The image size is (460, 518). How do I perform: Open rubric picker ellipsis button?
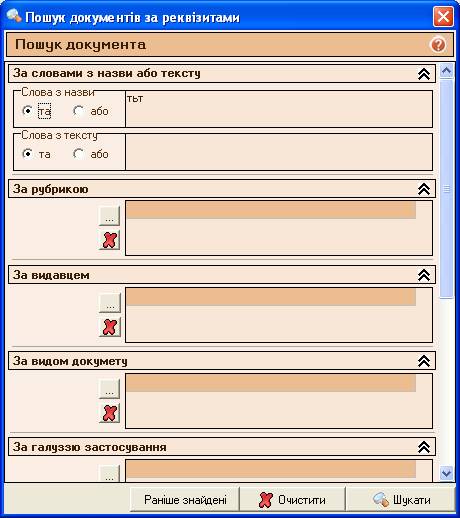click(110, 216)
